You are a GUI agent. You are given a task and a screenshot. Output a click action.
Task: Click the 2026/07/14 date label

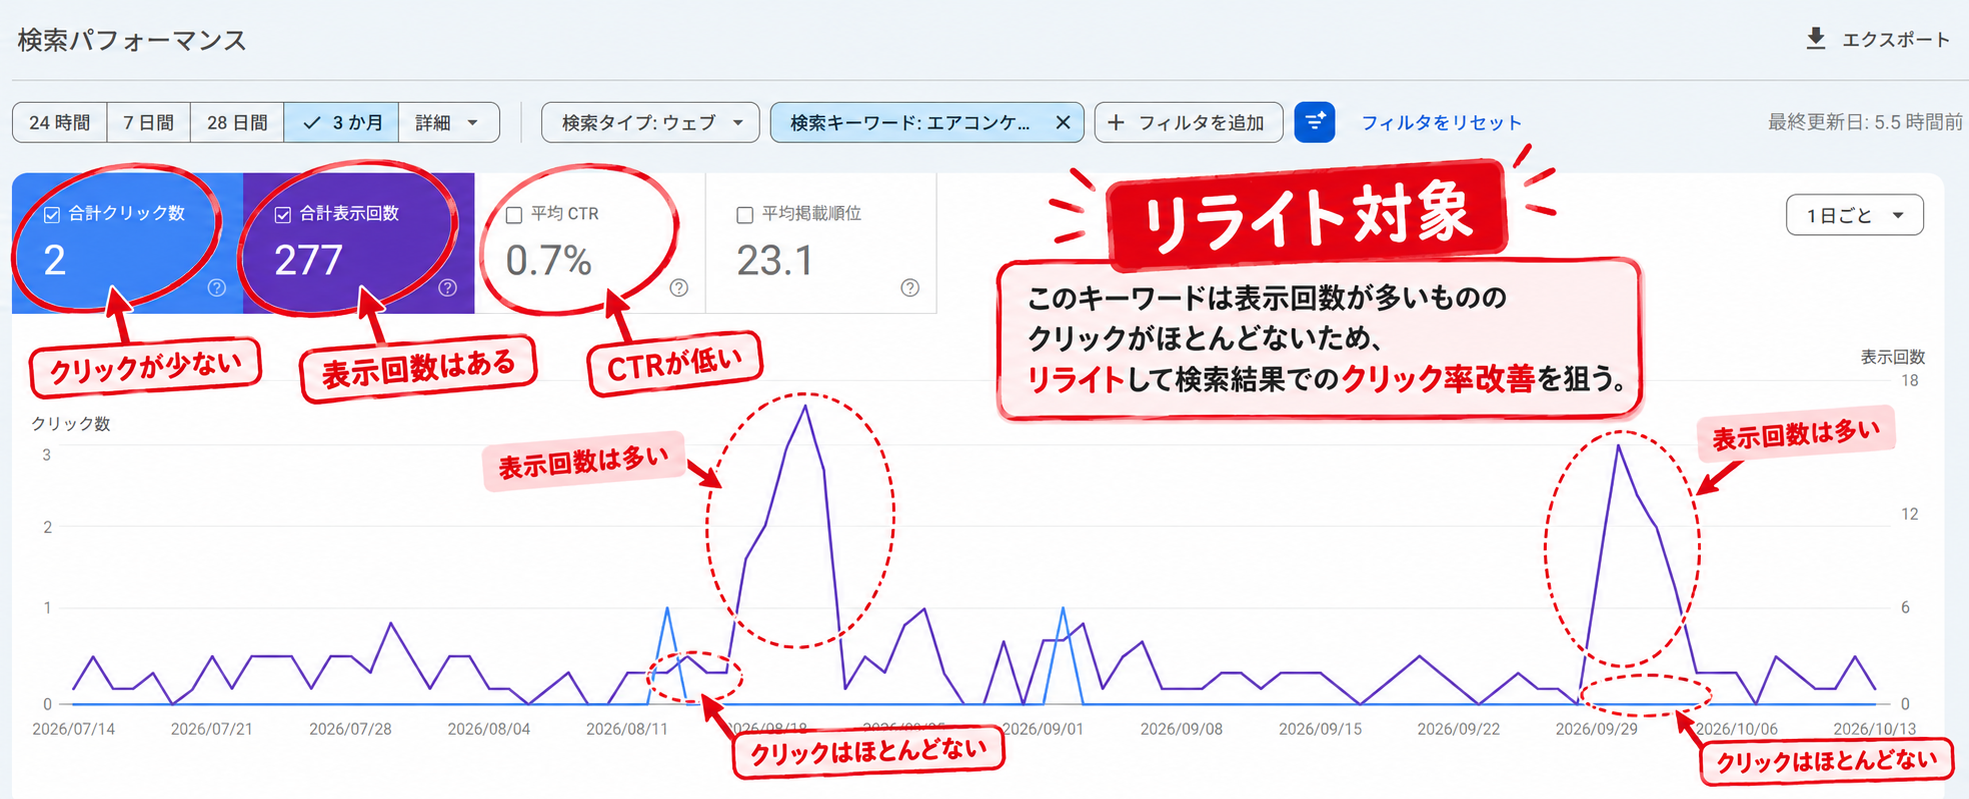click(74, 729)
